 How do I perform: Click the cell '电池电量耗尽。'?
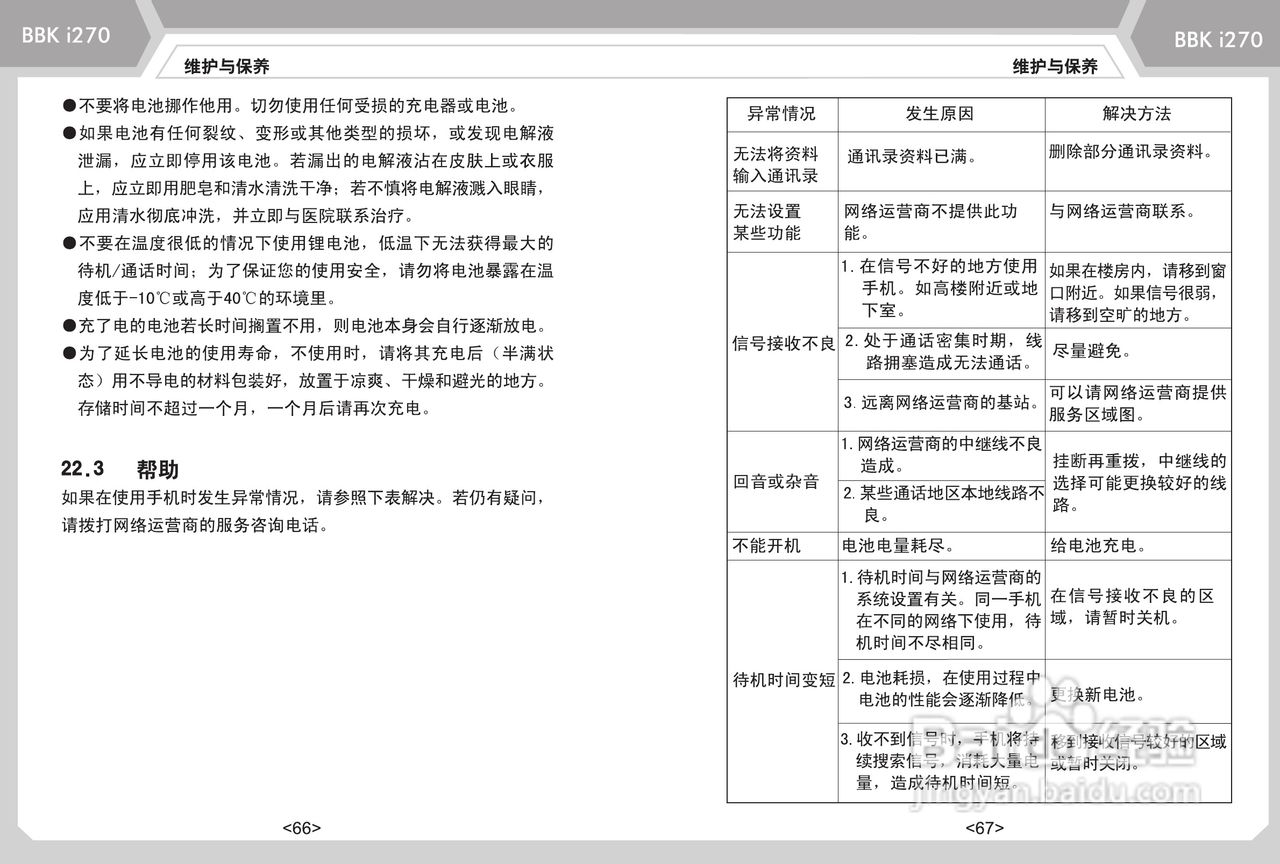pos(900,546)
